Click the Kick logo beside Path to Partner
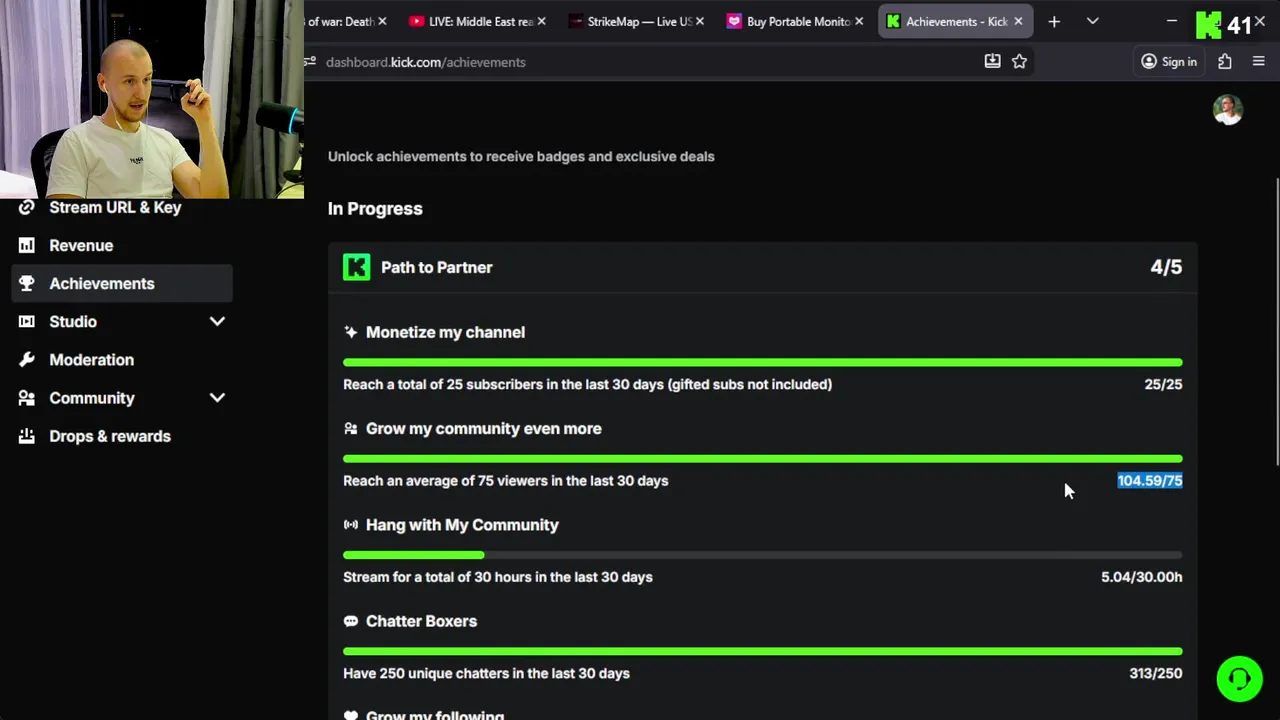This screenshot has height=720, width=1280. tap(356, 267)
